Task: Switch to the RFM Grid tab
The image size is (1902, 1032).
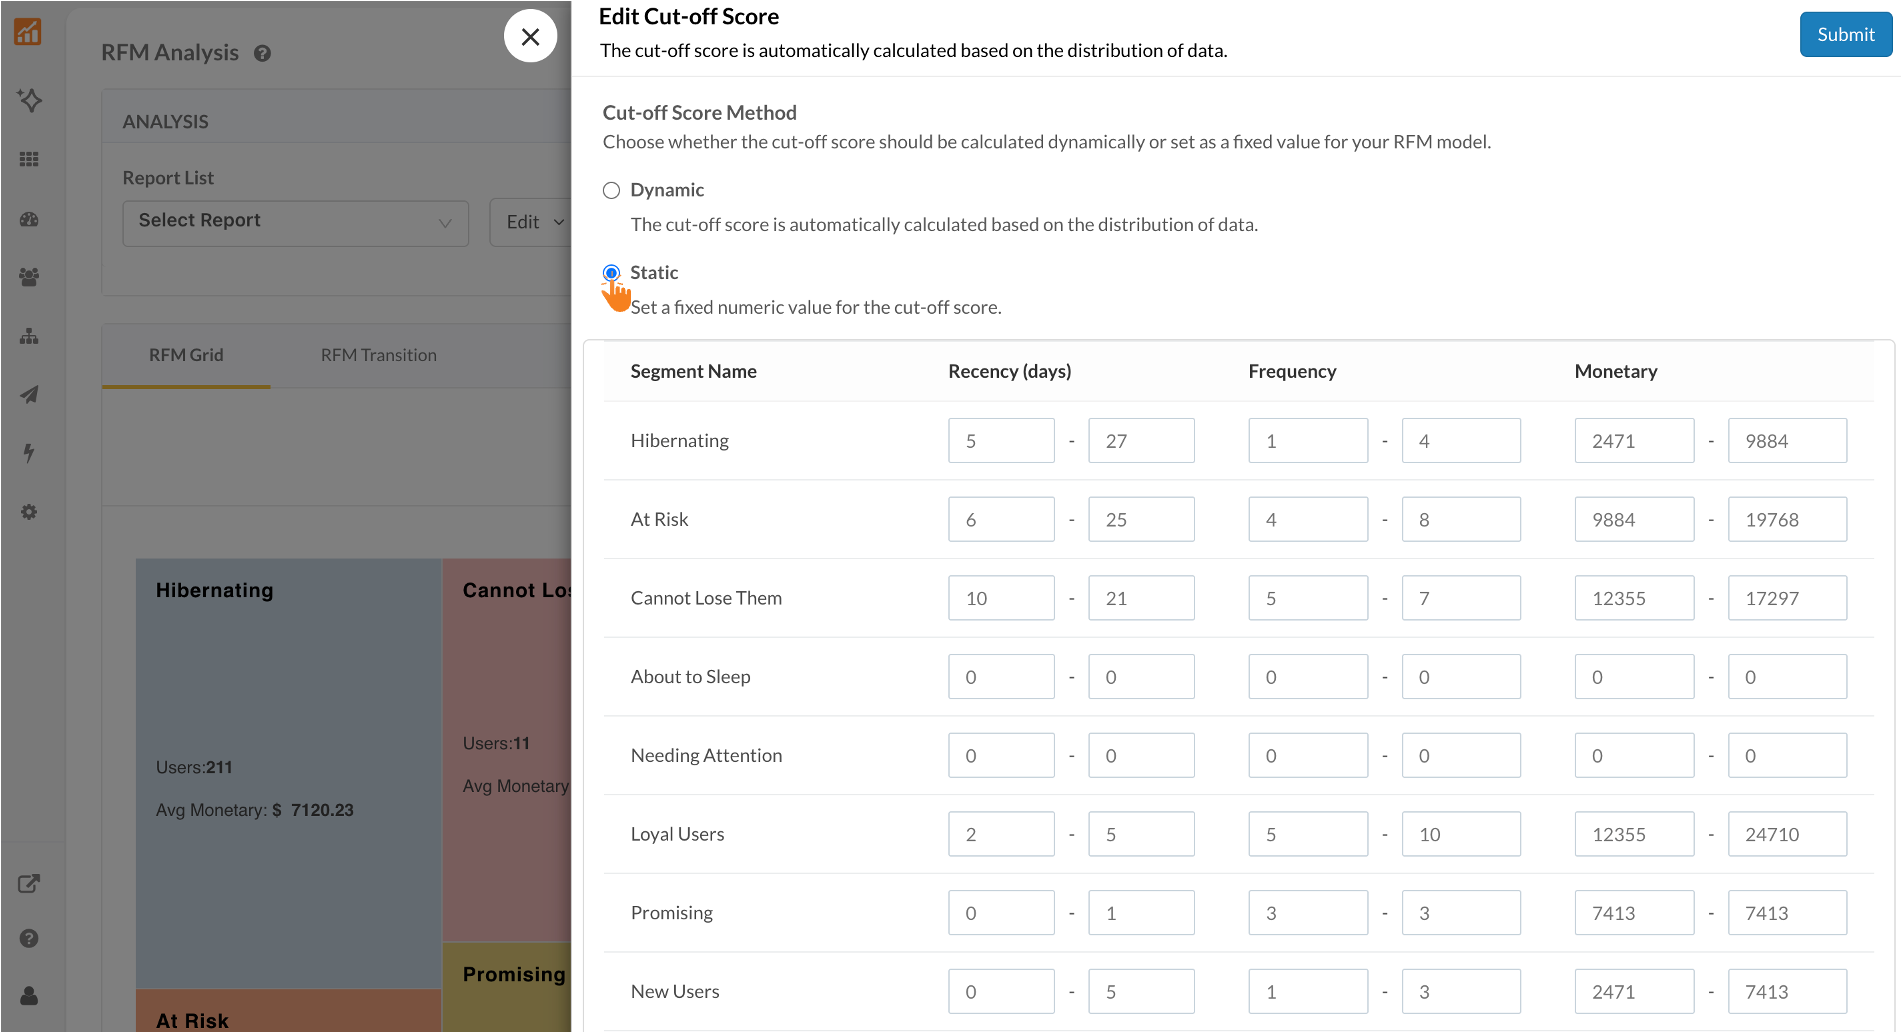Action: click(186, 355)
